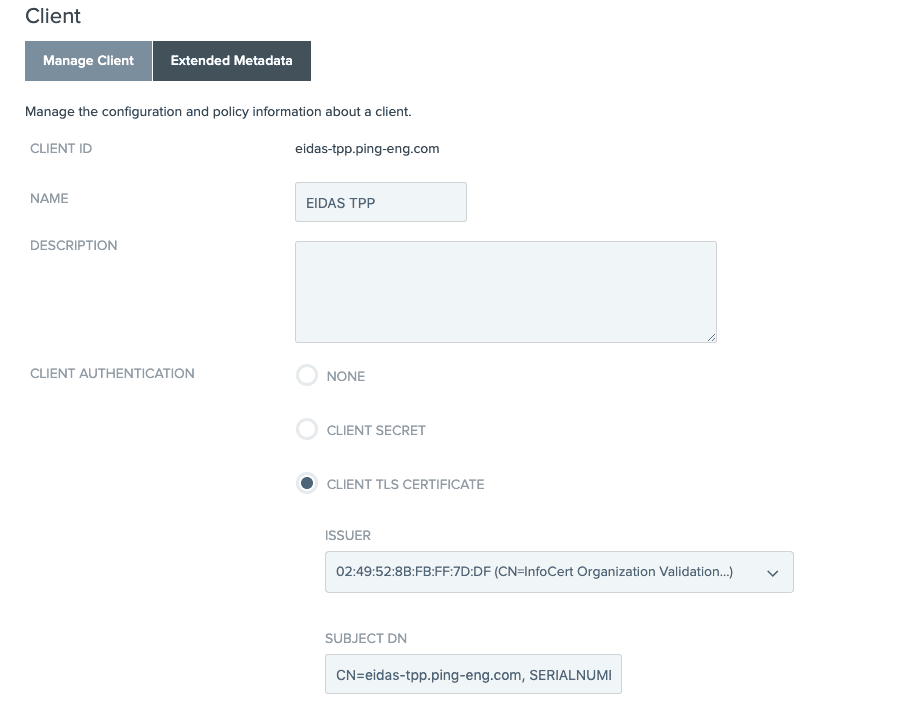Image resolution: width=922 pixels, height=712 pixels.
Task: Click the Name field containing EIDAS TPP
Action: [x=380, y=202]
